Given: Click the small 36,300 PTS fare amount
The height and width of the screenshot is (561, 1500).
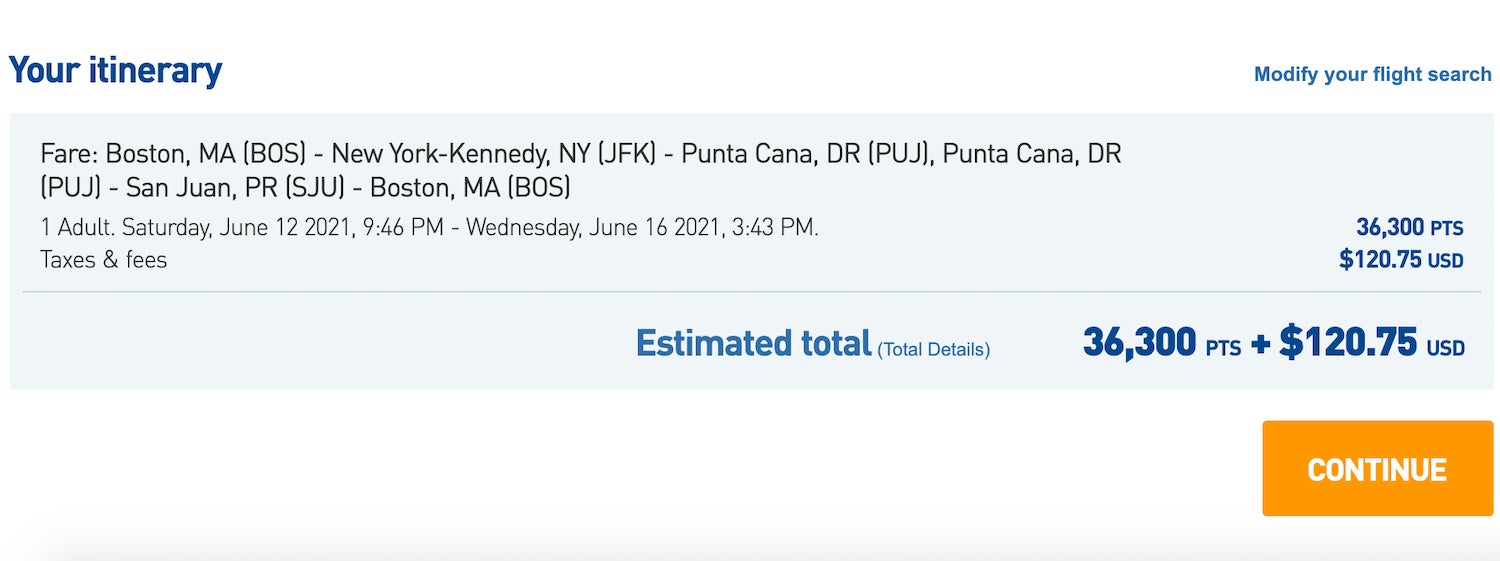Looking at the screenshot, I should pyautogui.click(x=1409, y=227).
